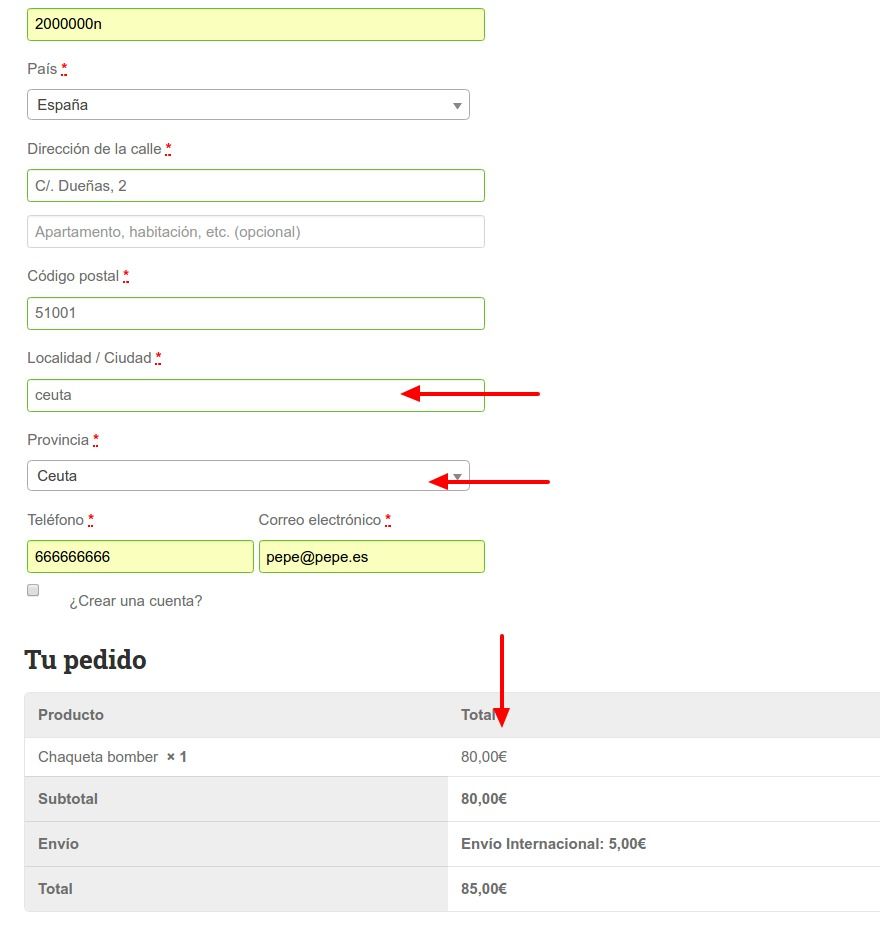
Task: Click the required asterisk beside Código postal
Action: [x=126, y=275]
